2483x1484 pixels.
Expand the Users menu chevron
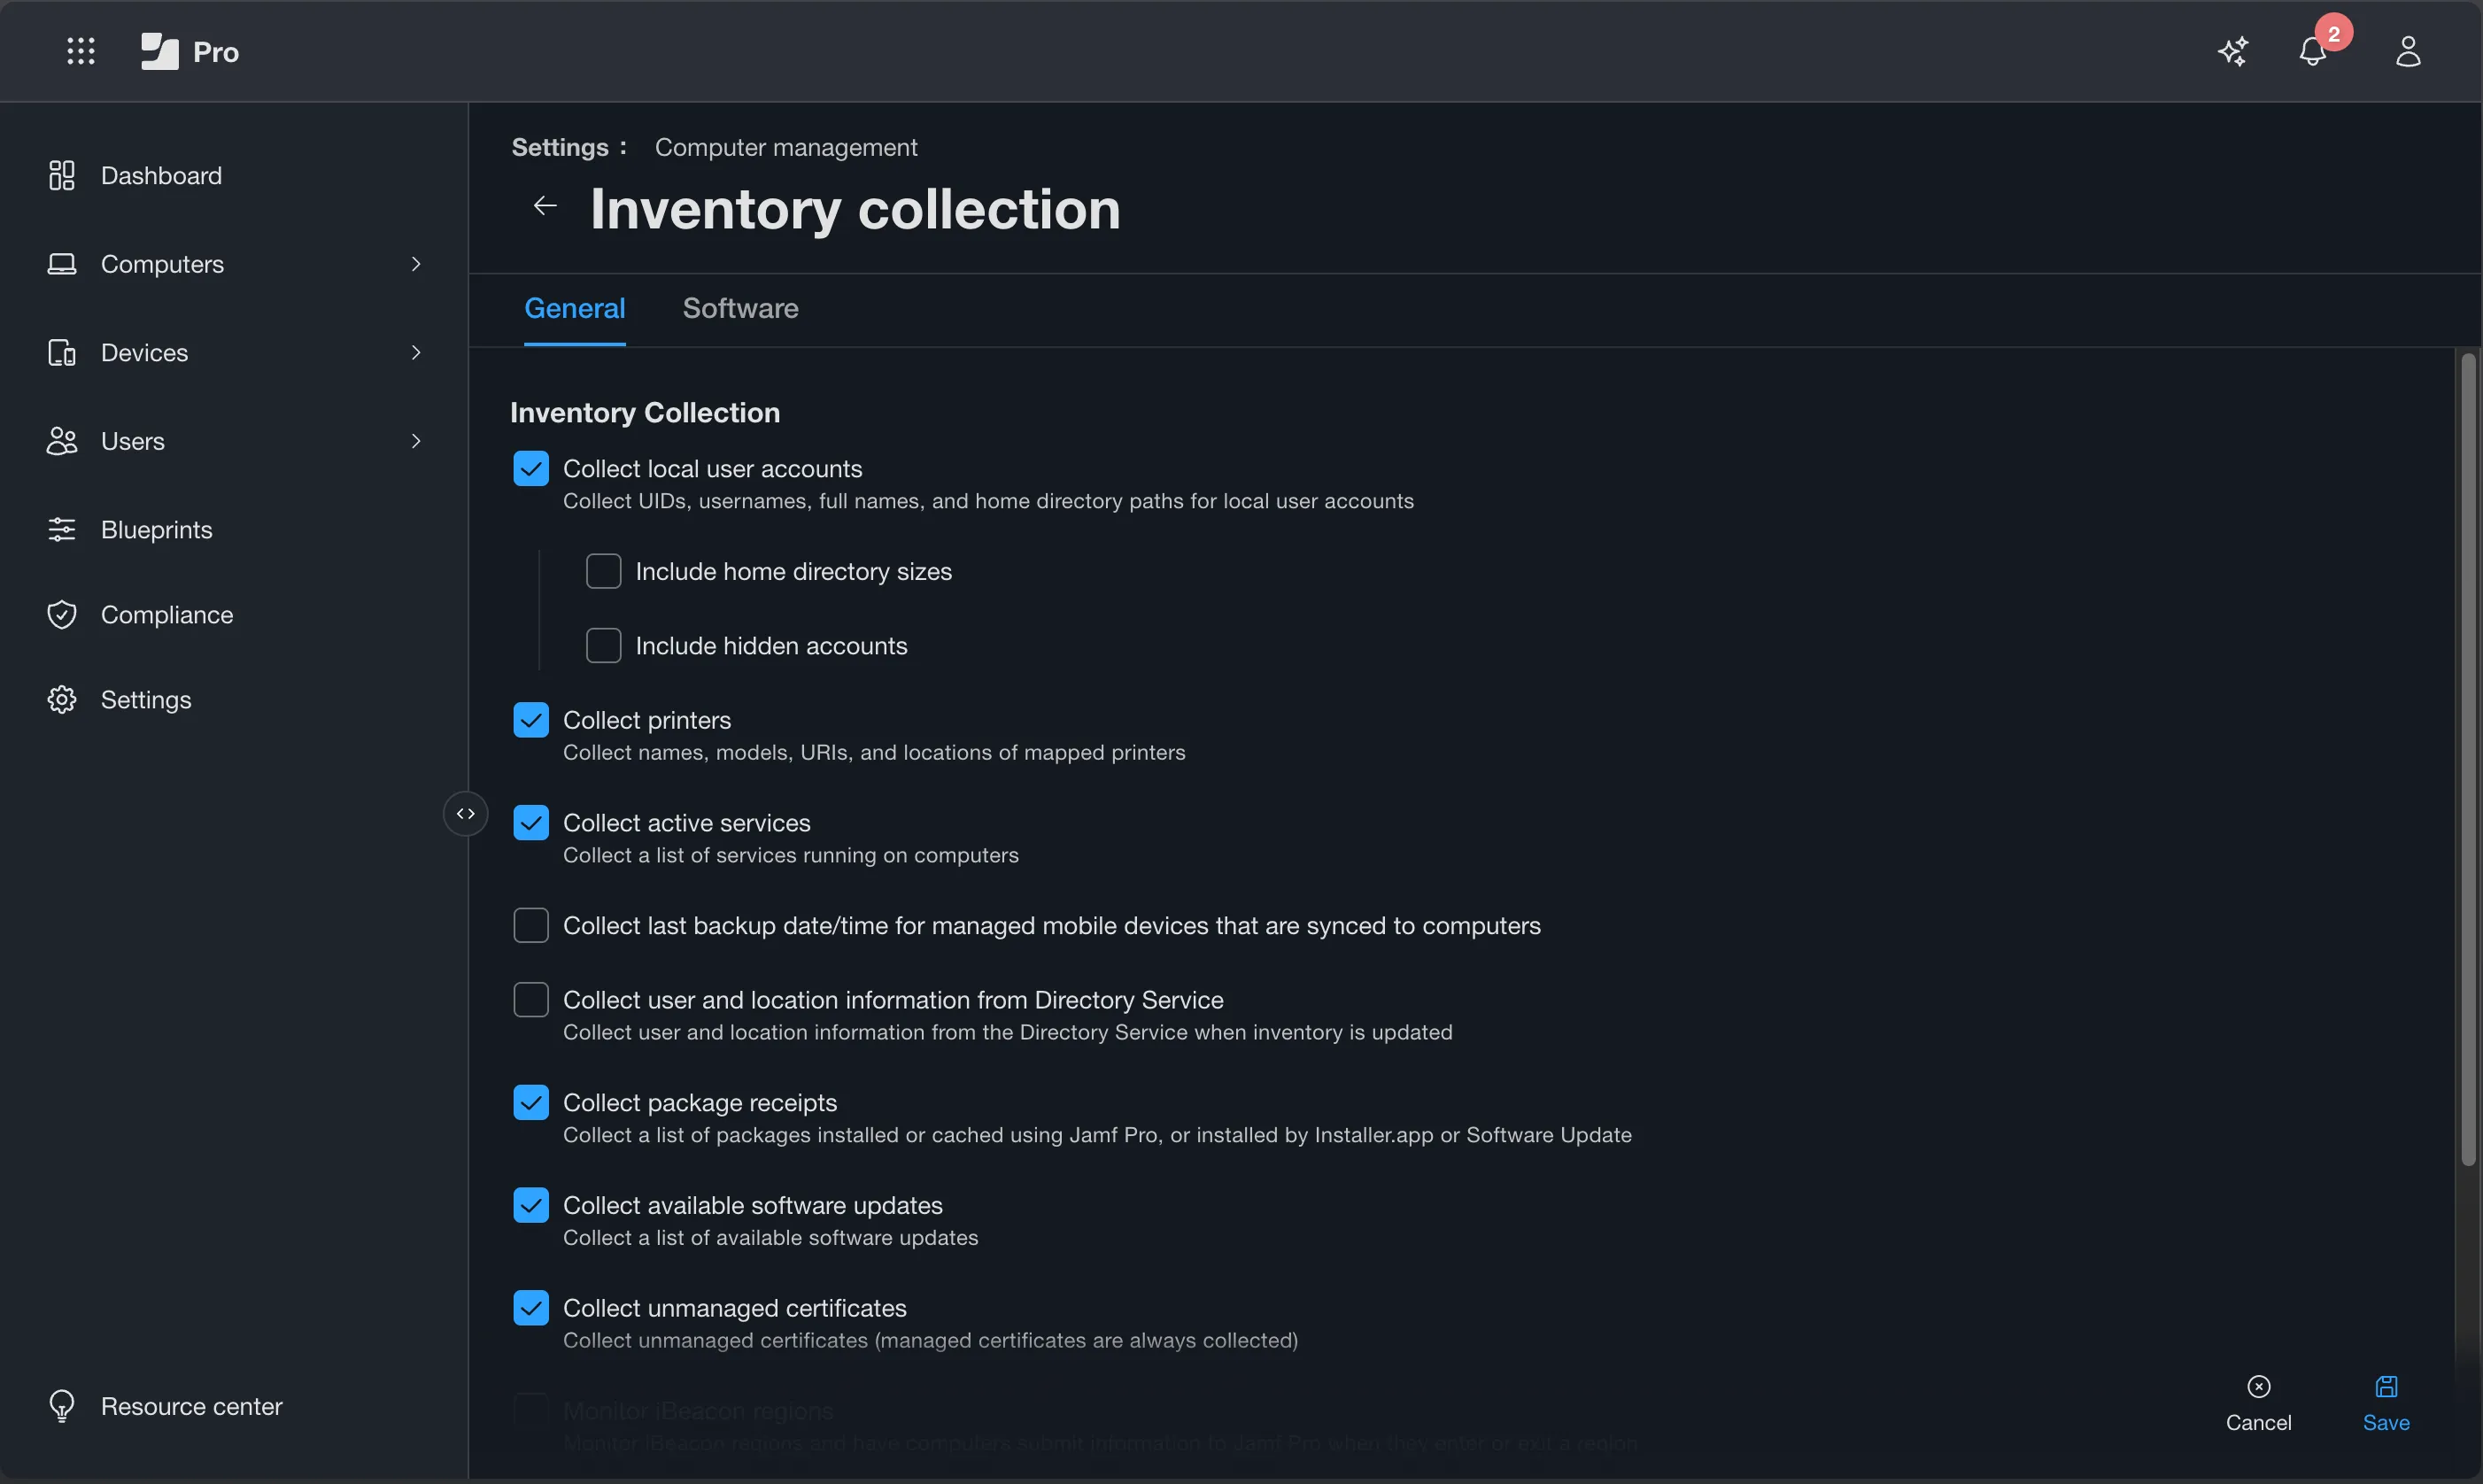[x=416, y=441]
